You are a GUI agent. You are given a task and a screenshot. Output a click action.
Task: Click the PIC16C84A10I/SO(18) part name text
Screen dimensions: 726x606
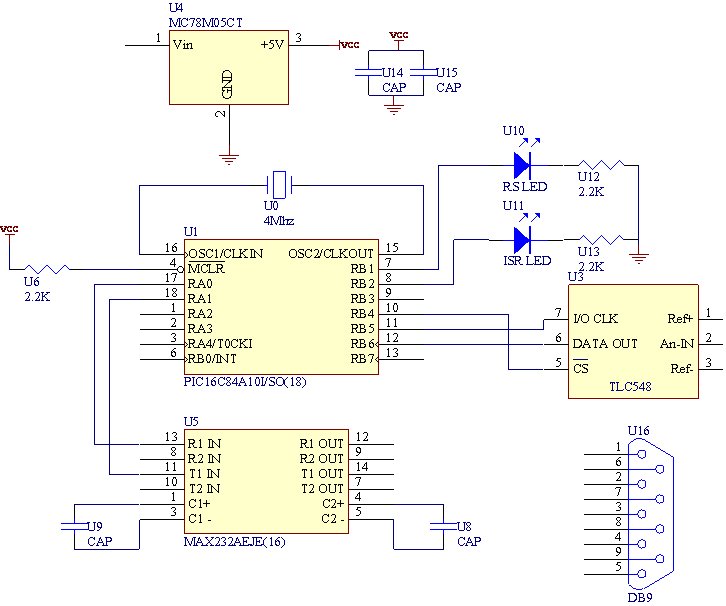tap(245, 382)
